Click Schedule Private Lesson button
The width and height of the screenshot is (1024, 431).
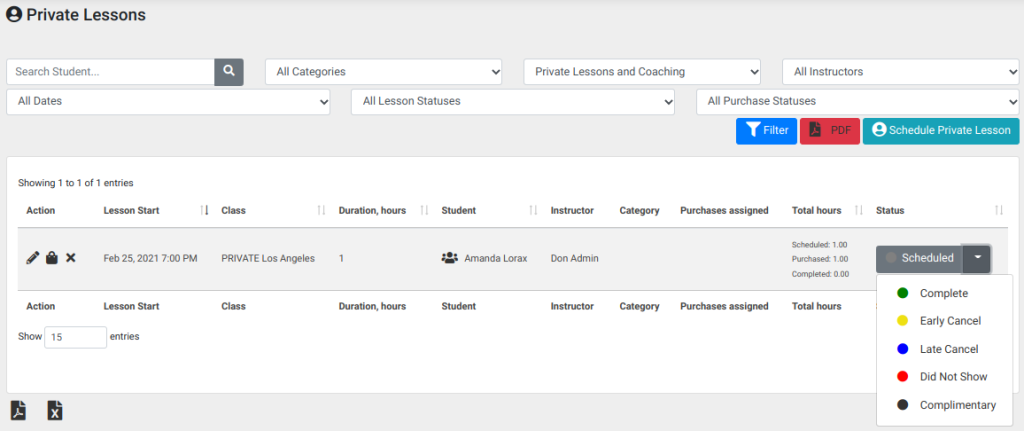[x=940, y=131]
